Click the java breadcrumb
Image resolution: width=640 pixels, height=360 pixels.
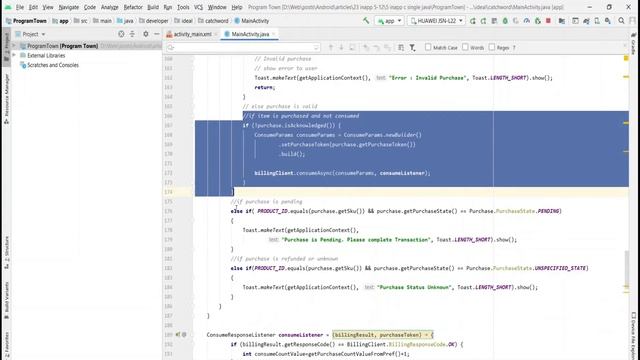coord(125,21)
